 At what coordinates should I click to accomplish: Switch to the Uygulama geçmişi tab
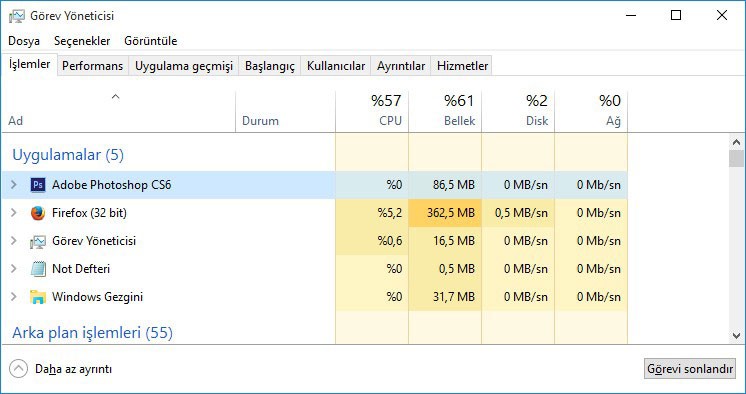coord(184,66)
